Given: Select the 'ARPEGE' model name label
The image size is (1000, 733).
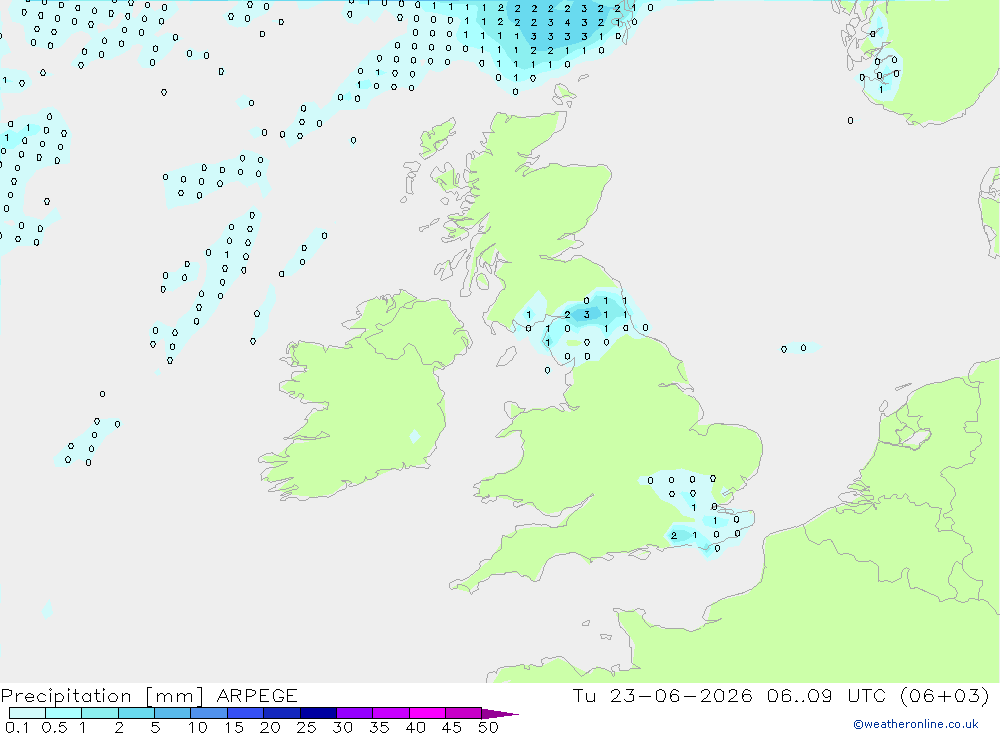Looking at the screenshot, I should click(x=257, y=696).
